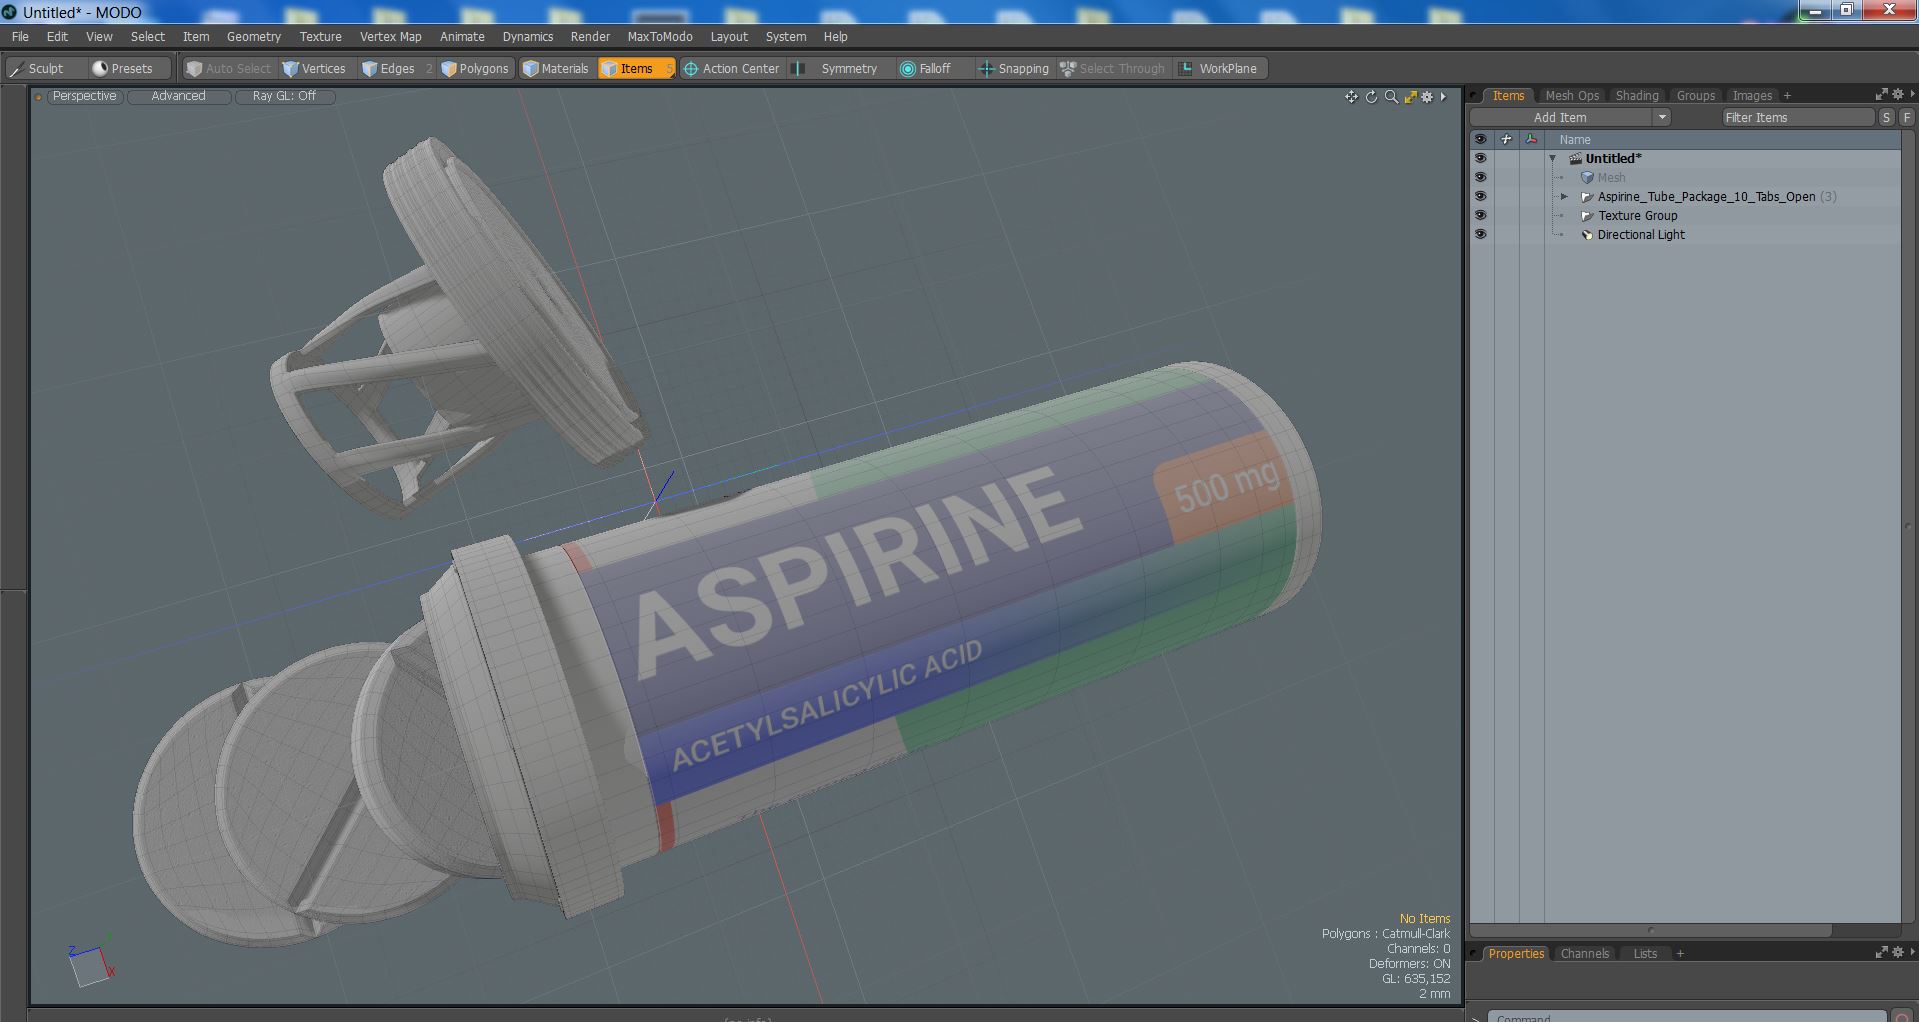Viewport: 1919px width, 1022px height.
Task: Open the WorkPlane menu
Action: [x=1219, y=68]
